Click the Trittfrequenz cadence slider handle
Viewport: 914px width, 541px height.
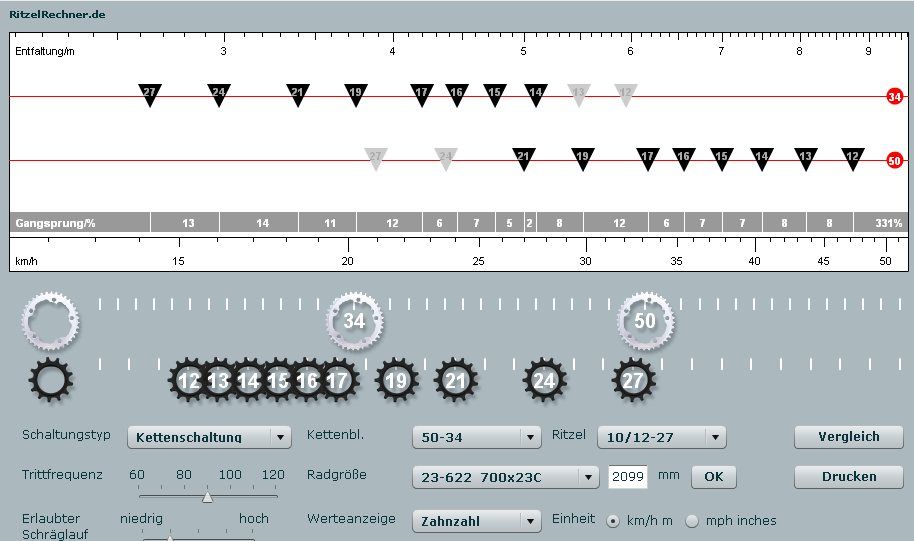(207, 496)
